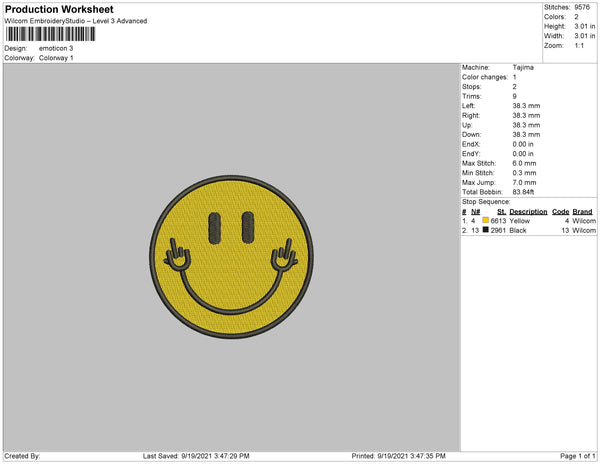Click the Trims value '9'
Viewport: 600px width, 464px height.
[x=515, y=96]
